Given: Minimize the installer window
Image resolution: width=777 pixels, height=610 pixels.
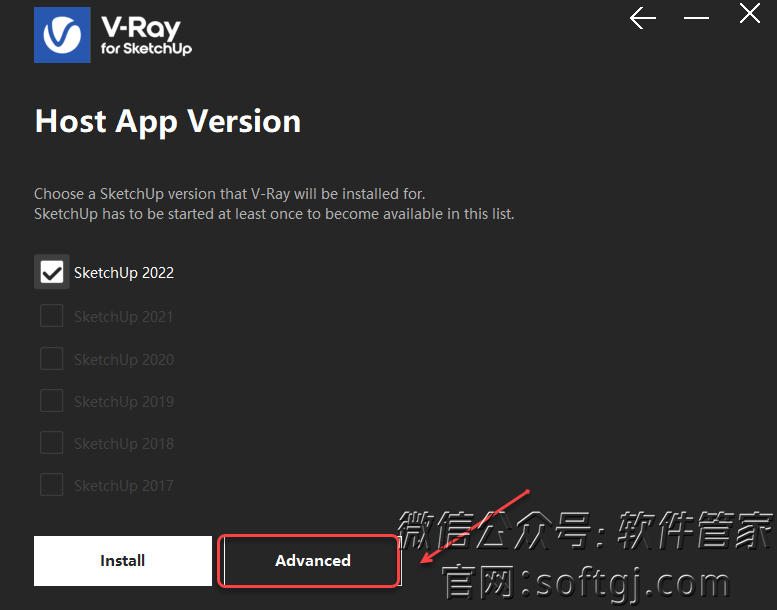Looking at the screenshot, I should point(696,18).
